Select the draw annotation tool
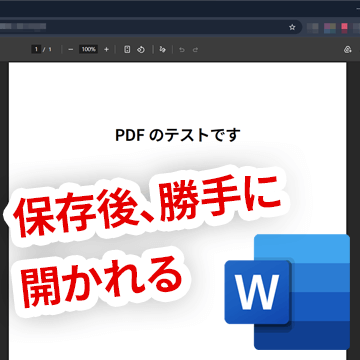This screenshot has width=360, height=360. pyautogui.click(x=162, y=50)
